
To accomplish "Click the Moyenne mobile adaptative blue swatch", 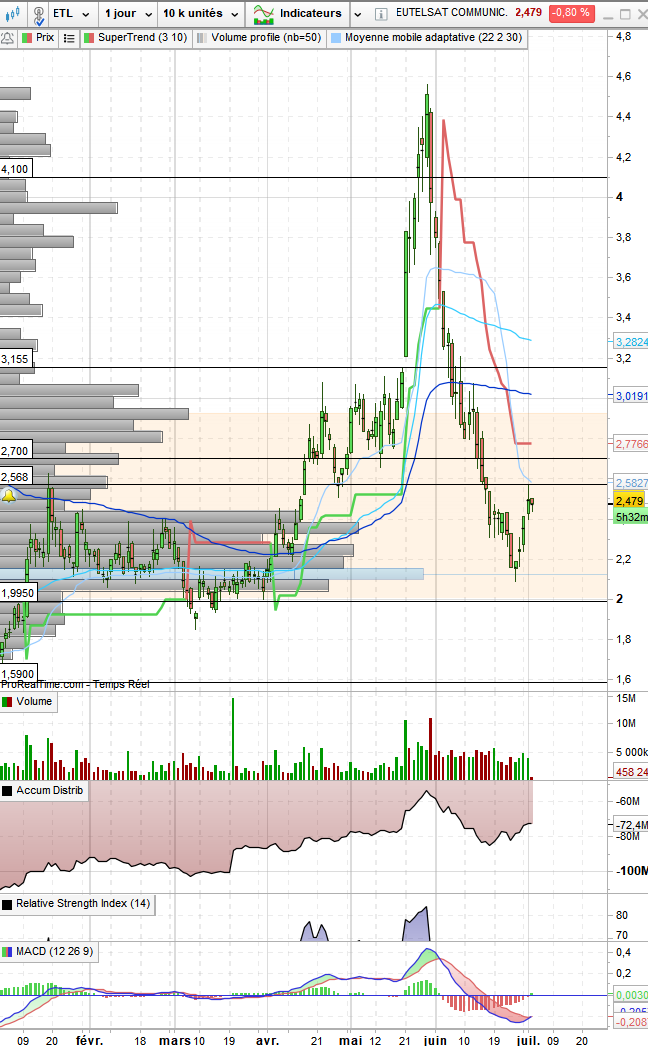I will point(335,38).
